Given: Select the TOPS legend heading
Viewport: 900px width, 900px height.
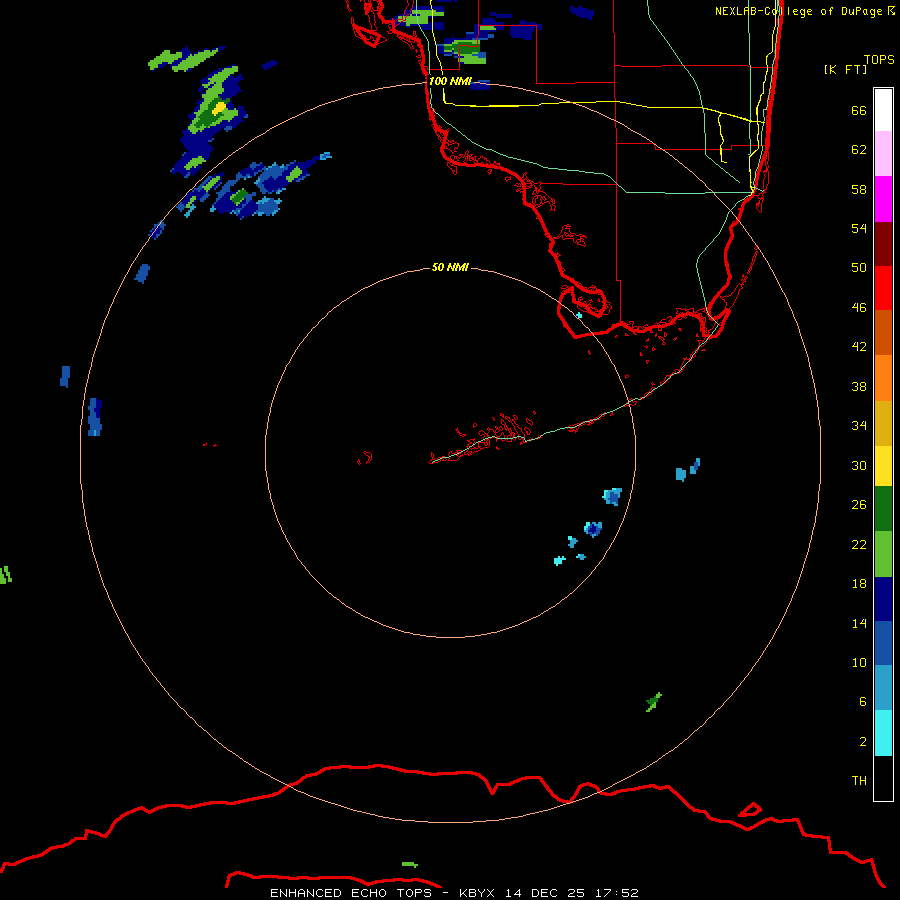Looking at the screenshot, I should [x=879, y=60].
